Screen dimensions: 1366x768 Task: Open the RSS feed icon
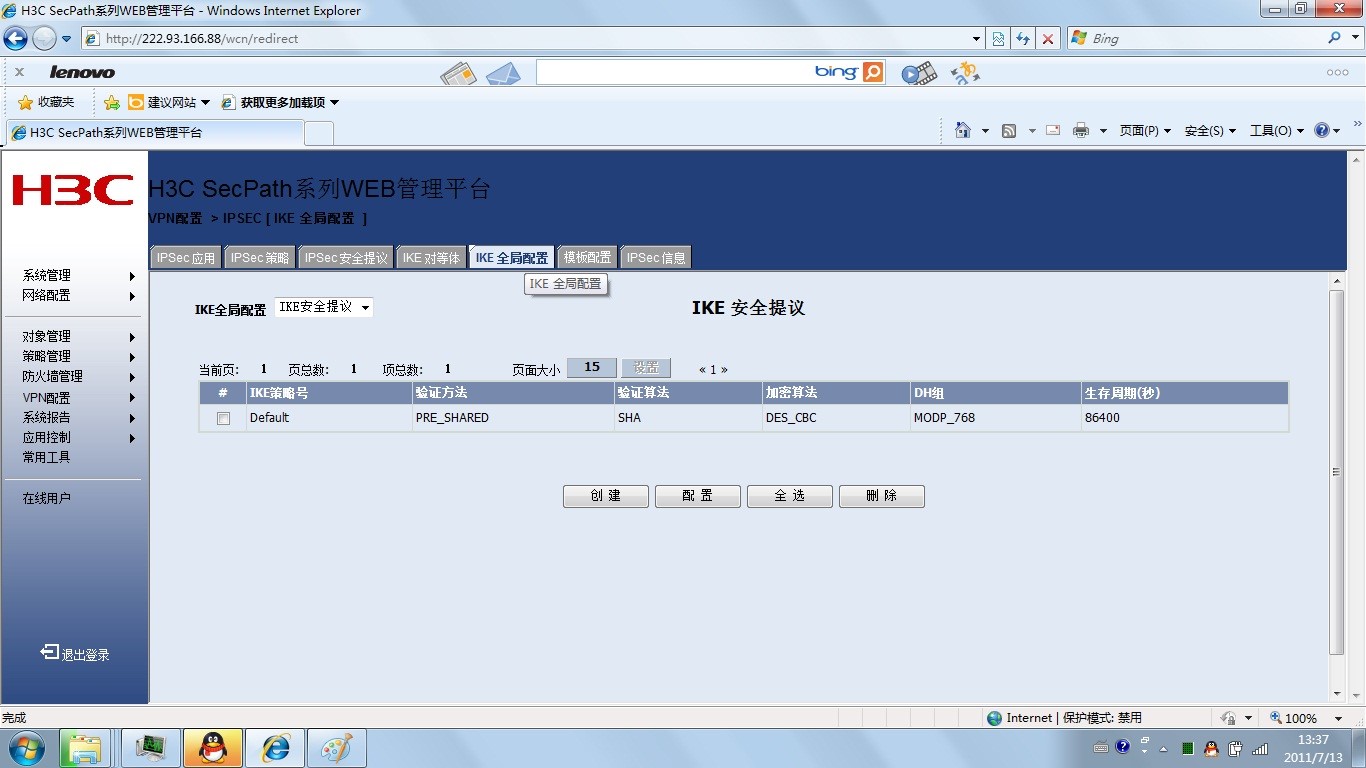click(x=1010, y=130)
